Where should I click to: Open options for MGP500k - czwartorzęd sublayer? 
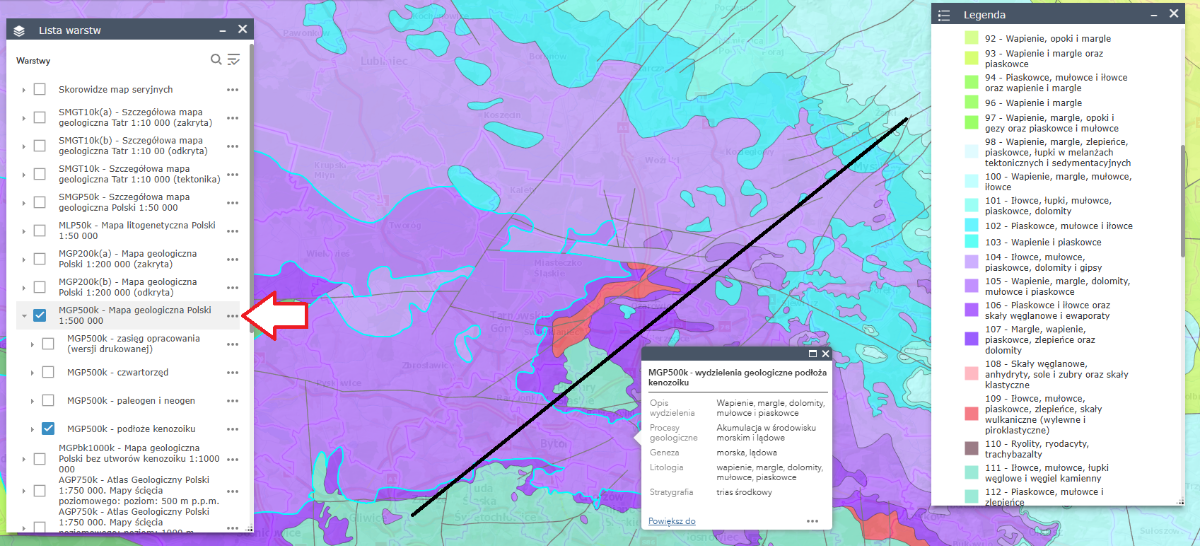click(233, 373)
